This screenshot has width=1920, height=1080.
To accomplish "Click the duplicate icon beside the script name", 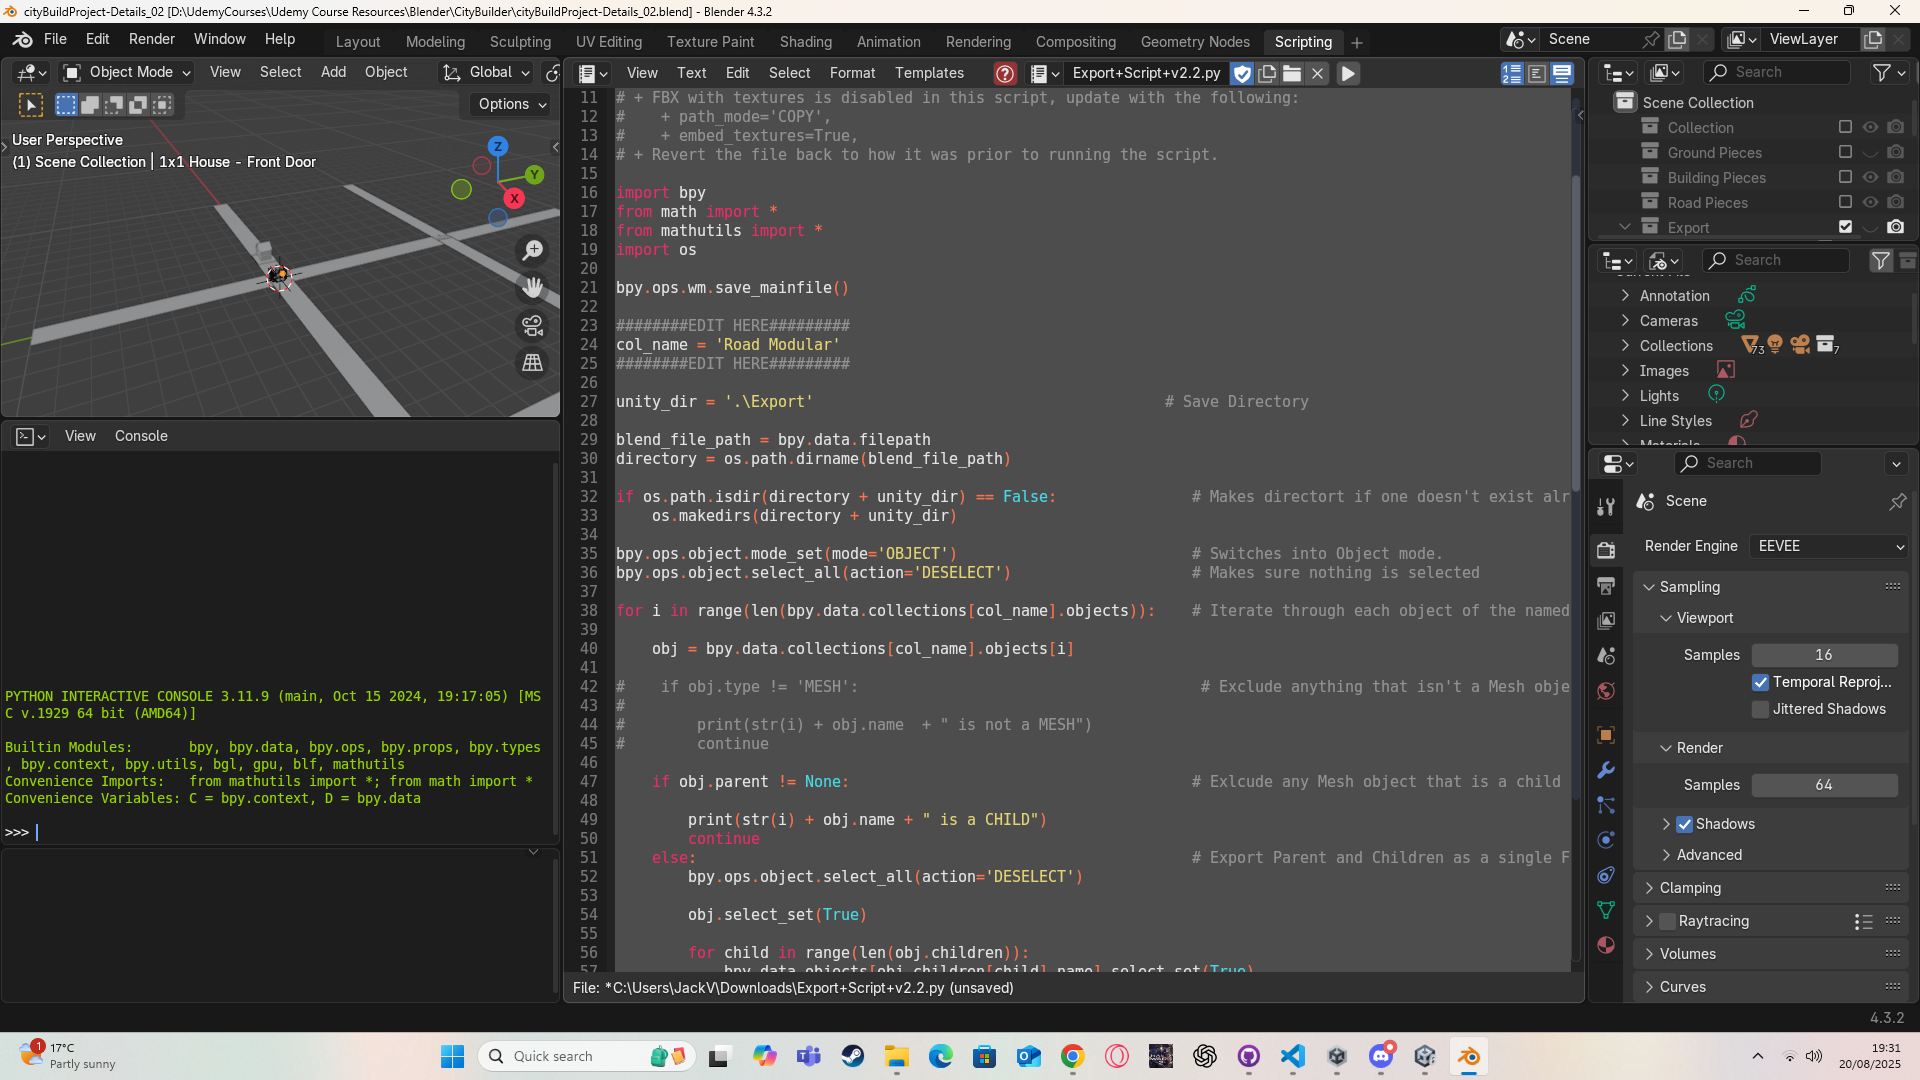I will [x=1267, y=73].
